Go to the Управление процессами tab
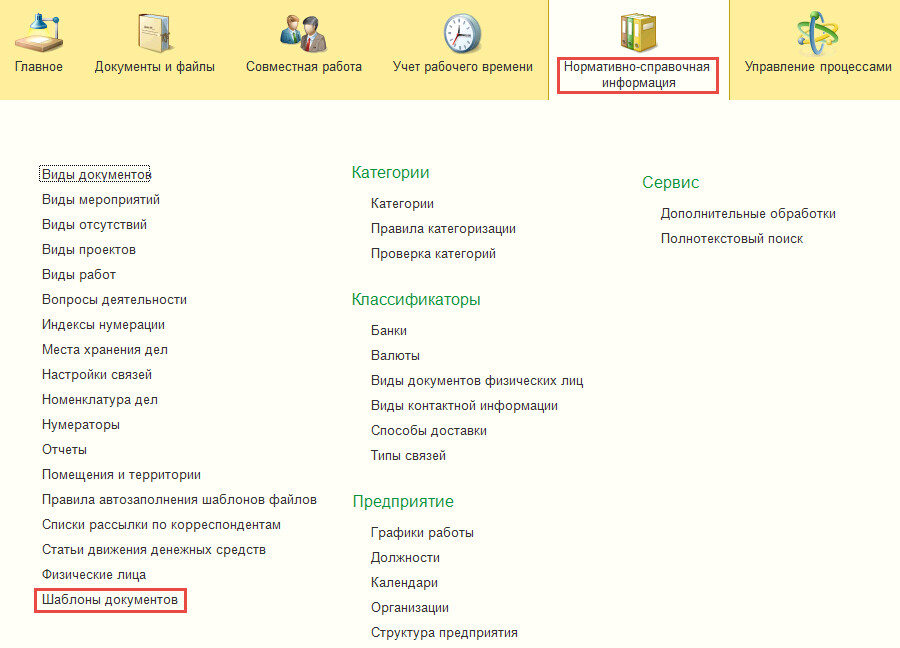 tap(818, 67)
